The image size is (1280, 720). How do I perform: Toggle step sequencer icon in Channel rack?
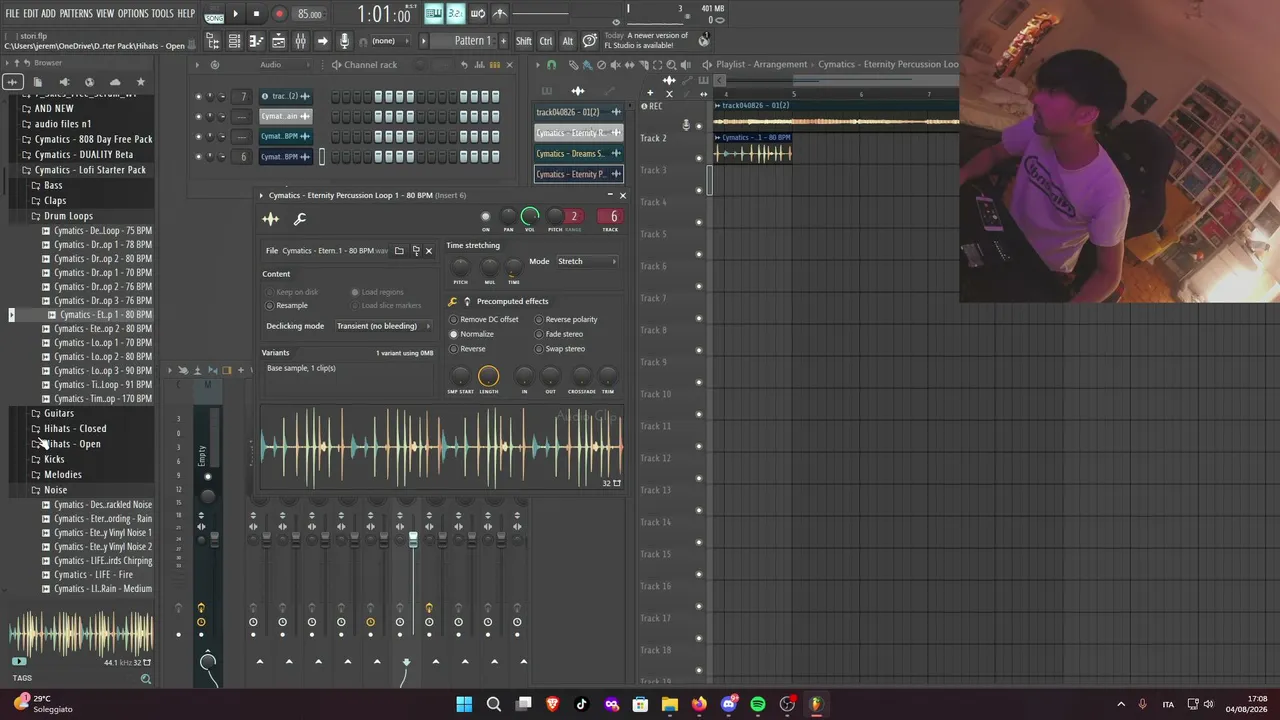[494, 65]
